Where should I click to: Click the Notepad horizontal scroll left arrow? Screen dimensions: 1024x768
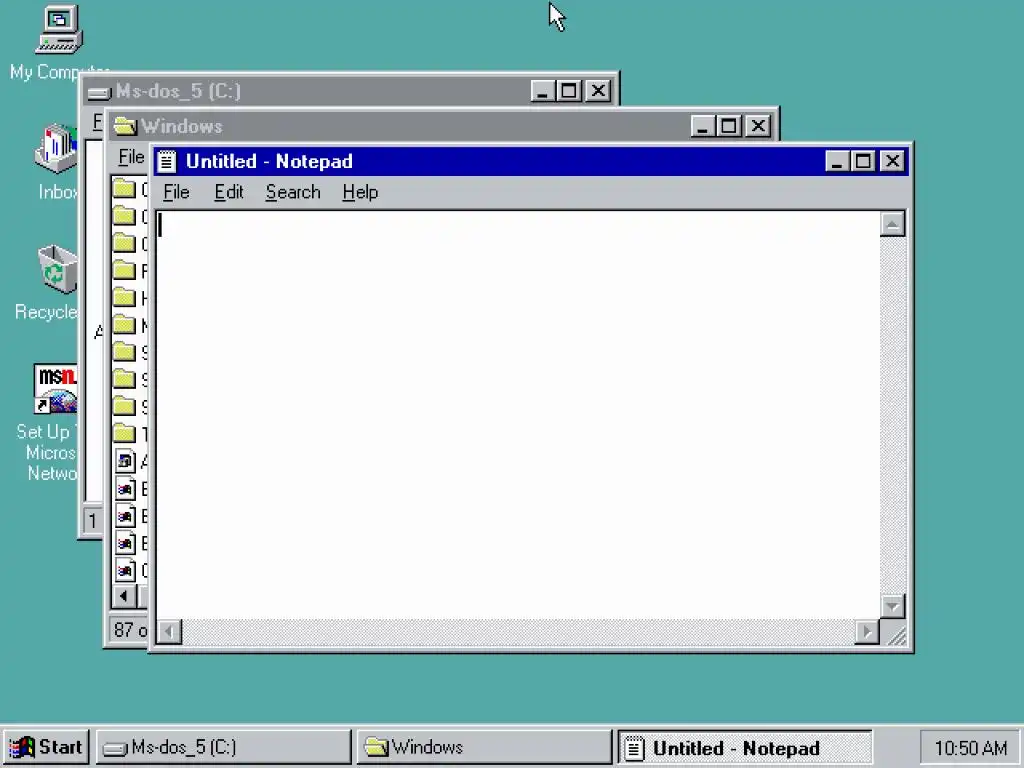169,632
